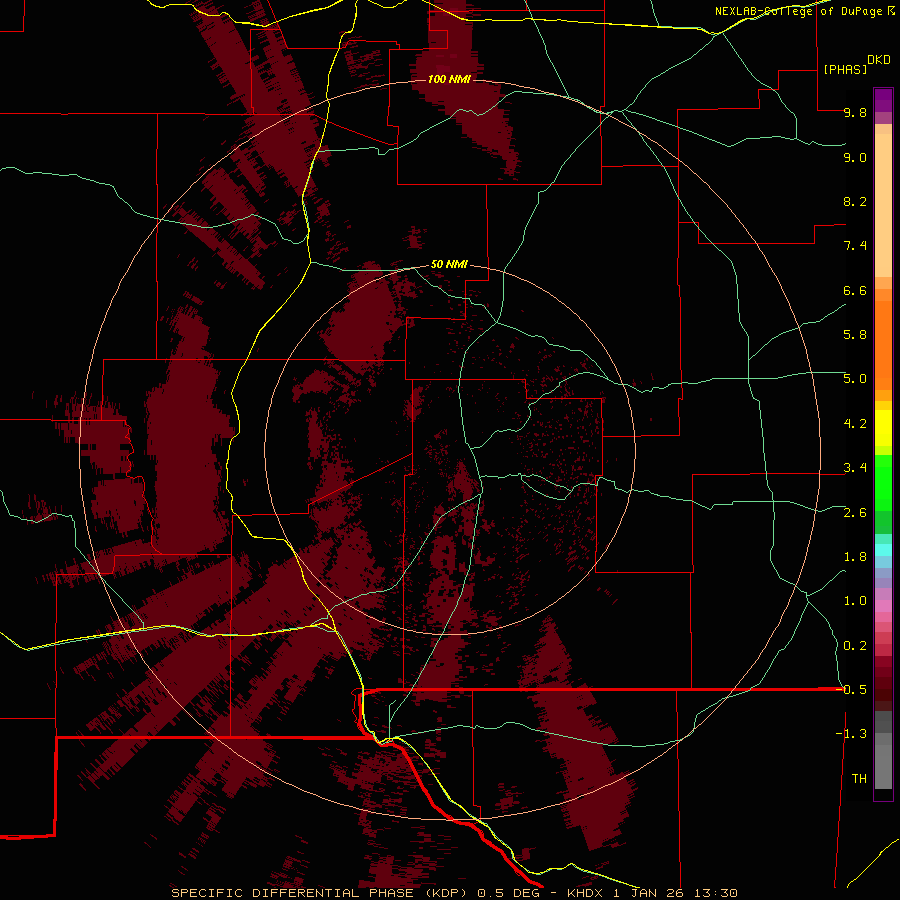Select the 1.0 legend value
Image resolution: width=900 pixels, height=900 pixels.
click(855, 601)
